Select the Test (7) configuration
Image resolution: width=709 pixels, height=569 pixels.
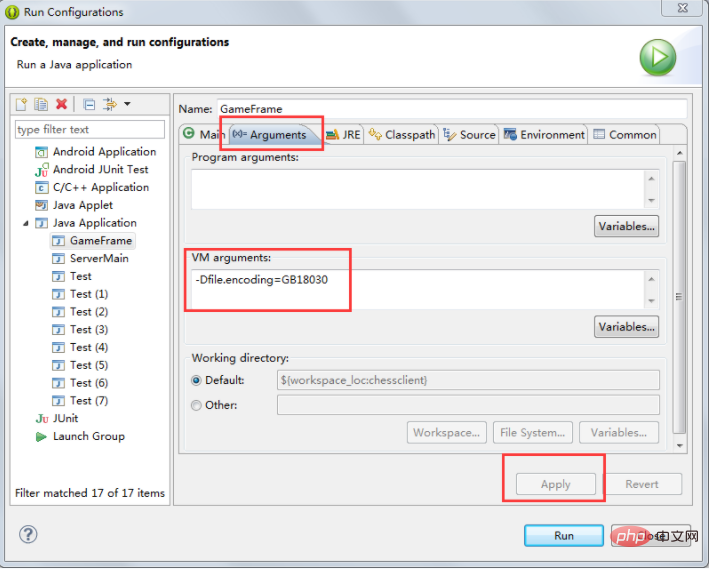[80, 401]
